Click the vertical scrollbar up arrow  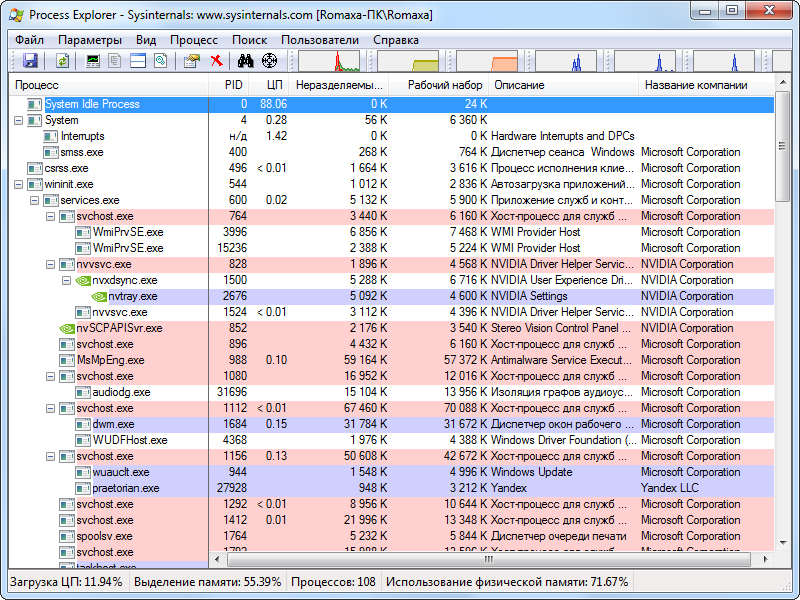[783, 82]
